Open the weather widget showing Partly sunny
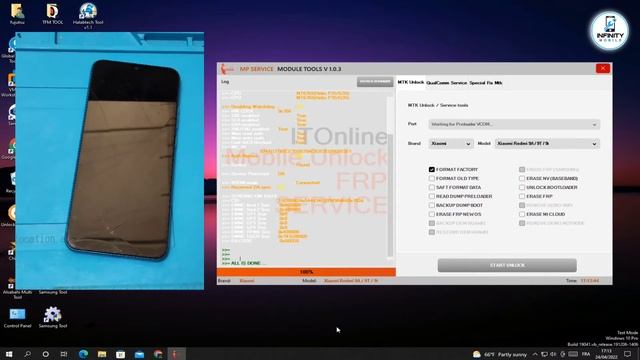 pos(500,354)
